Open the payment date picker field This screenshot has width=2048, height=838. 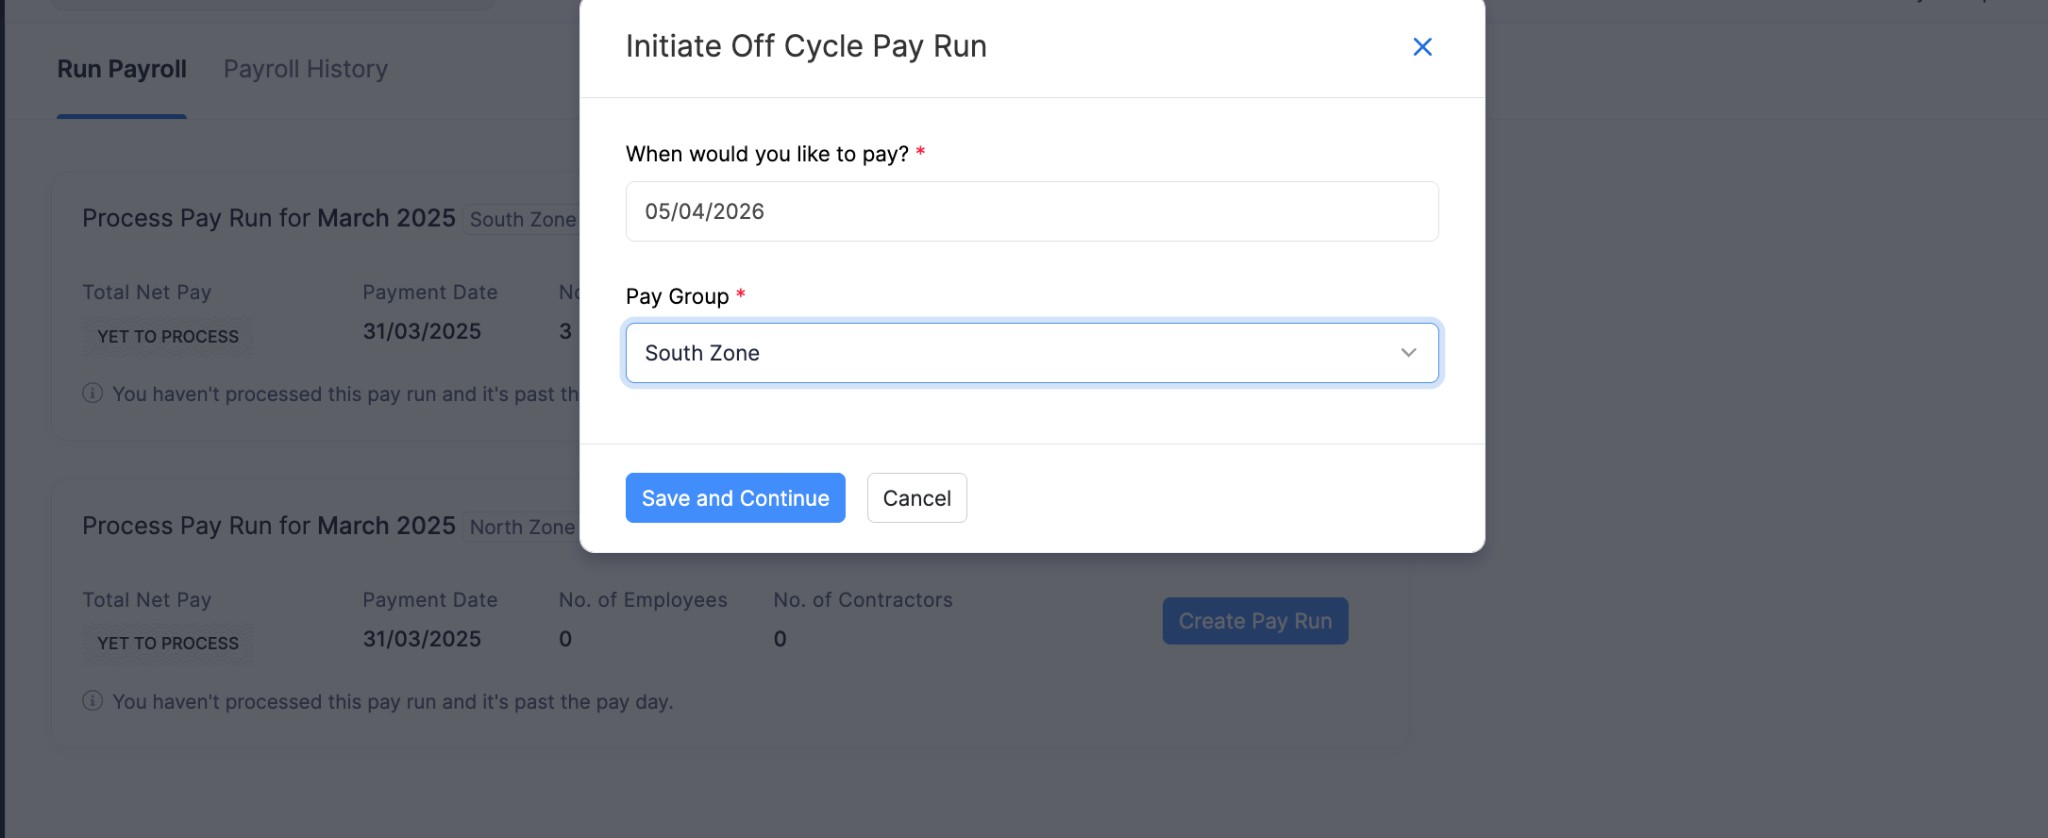1032,211
